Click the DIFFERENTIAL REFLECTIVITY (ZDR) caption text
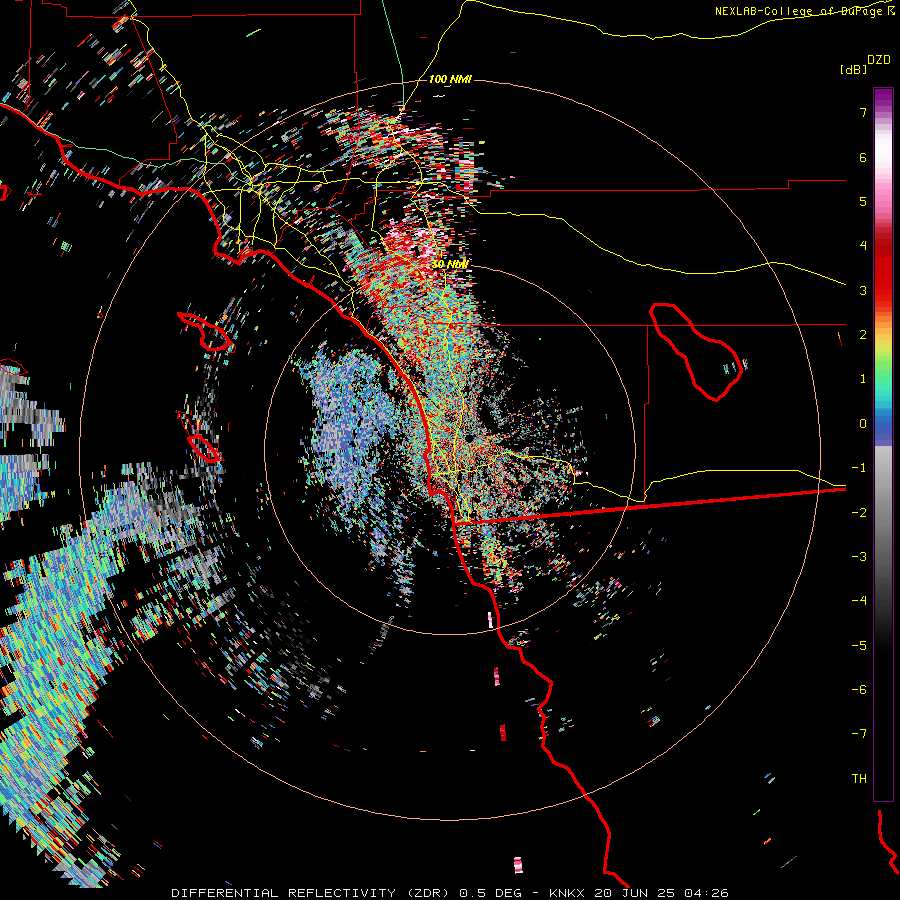This screenshot has height=900, width=900. (x=312, y=893)
